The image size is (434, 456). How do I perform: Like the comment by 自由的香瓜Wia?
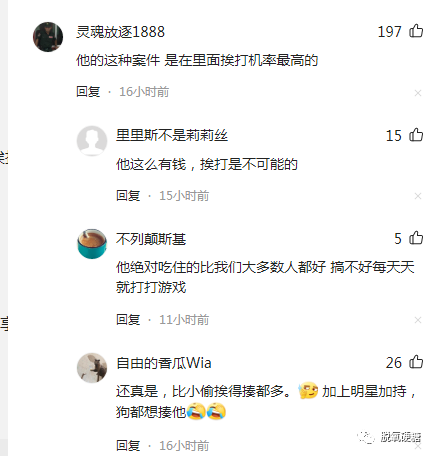click(x=416, y=362)
